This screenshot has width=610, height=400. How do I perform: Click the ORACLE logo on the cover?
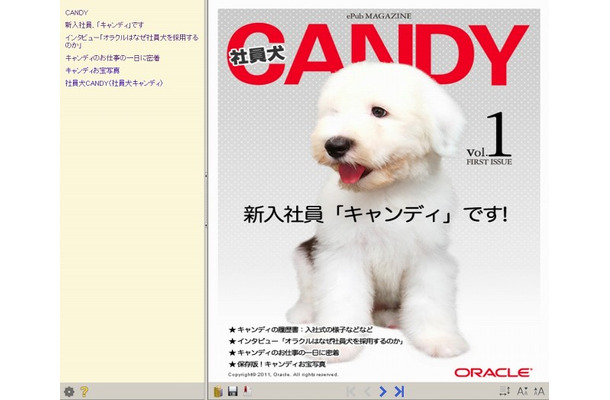point(493,373)
